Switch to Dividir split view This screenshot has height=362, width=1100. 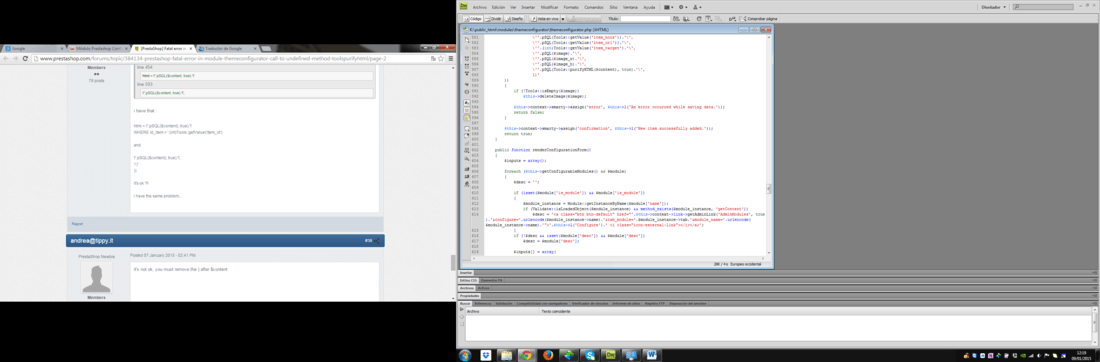click(x=493, y=19)
